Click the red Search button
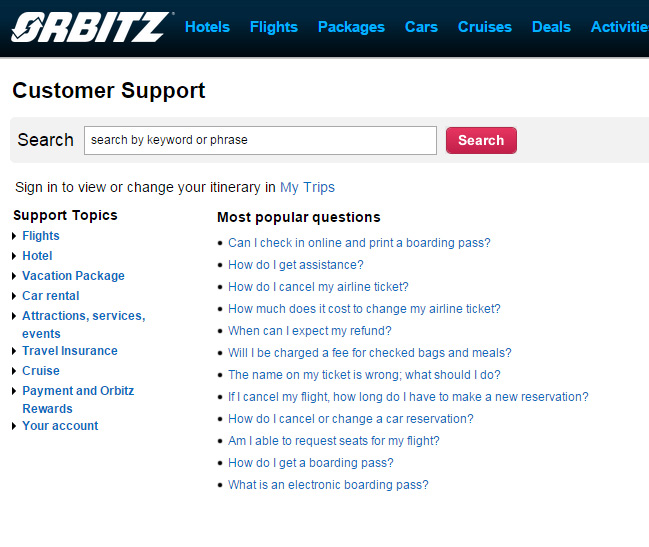The width and height of the screenshot is (649, 547). (481, 140)
